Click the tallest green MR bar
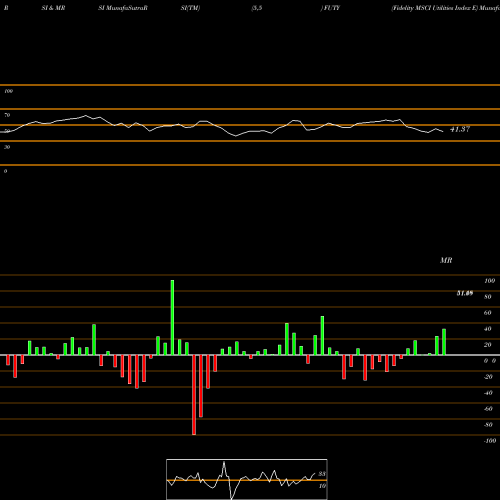The width and height of the screenshot is (500, 500). (x=172, y=317)
